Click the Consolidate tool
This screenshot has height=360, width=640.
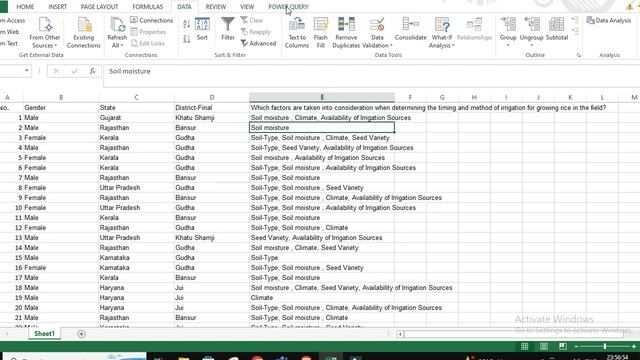tap(411, 29)
